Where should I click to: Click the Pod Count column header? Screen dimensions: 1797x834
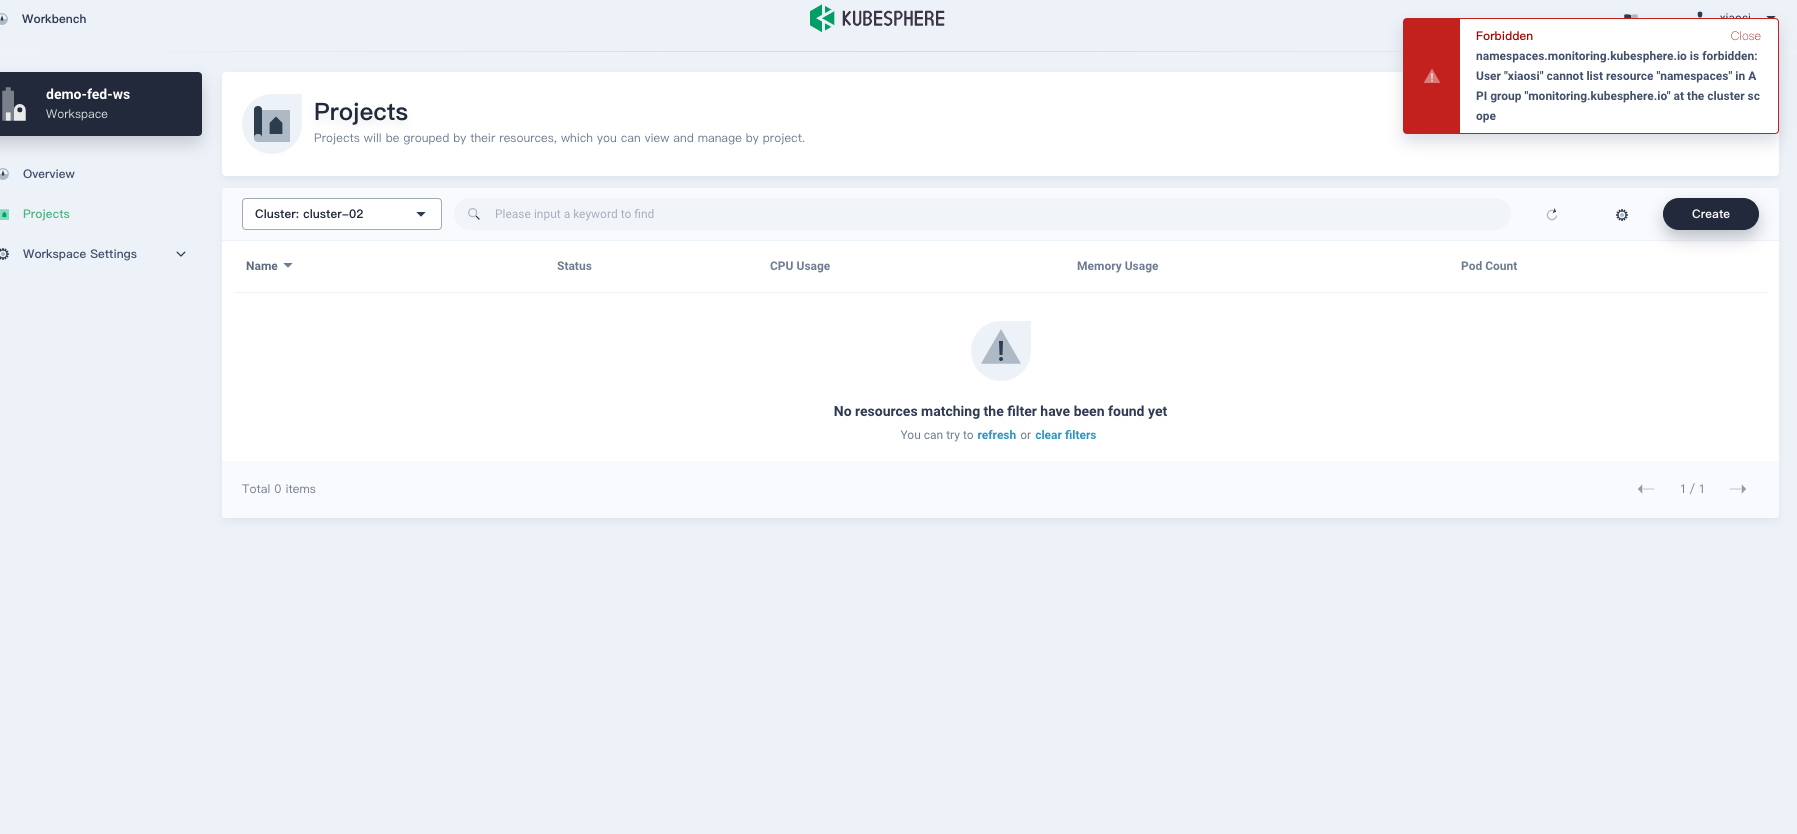pyautogui.click(x=1489, y=266)
